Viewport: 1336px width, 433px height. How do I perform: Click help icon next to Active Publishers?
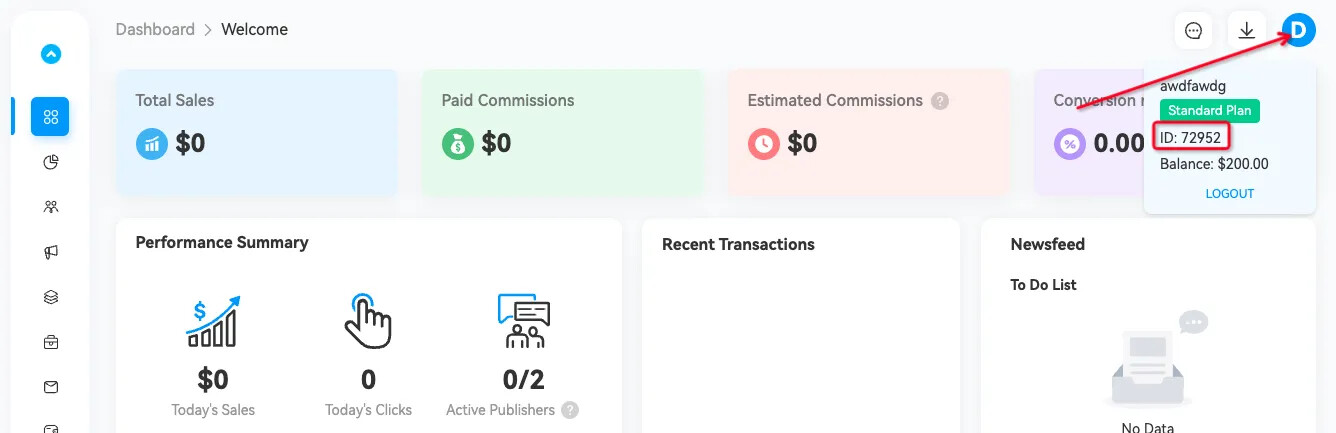pos(570,410)
